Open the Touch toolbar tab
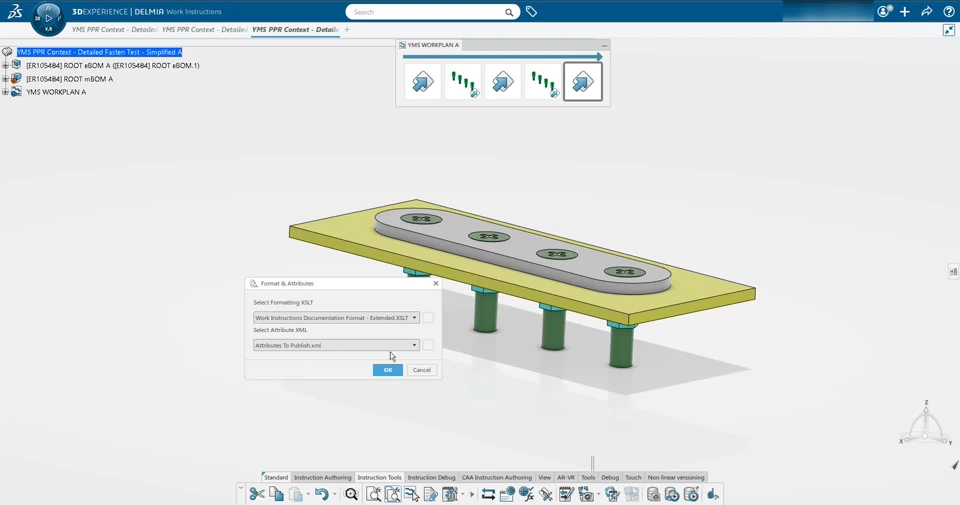The image size is (960, 505). click(633, 477)
